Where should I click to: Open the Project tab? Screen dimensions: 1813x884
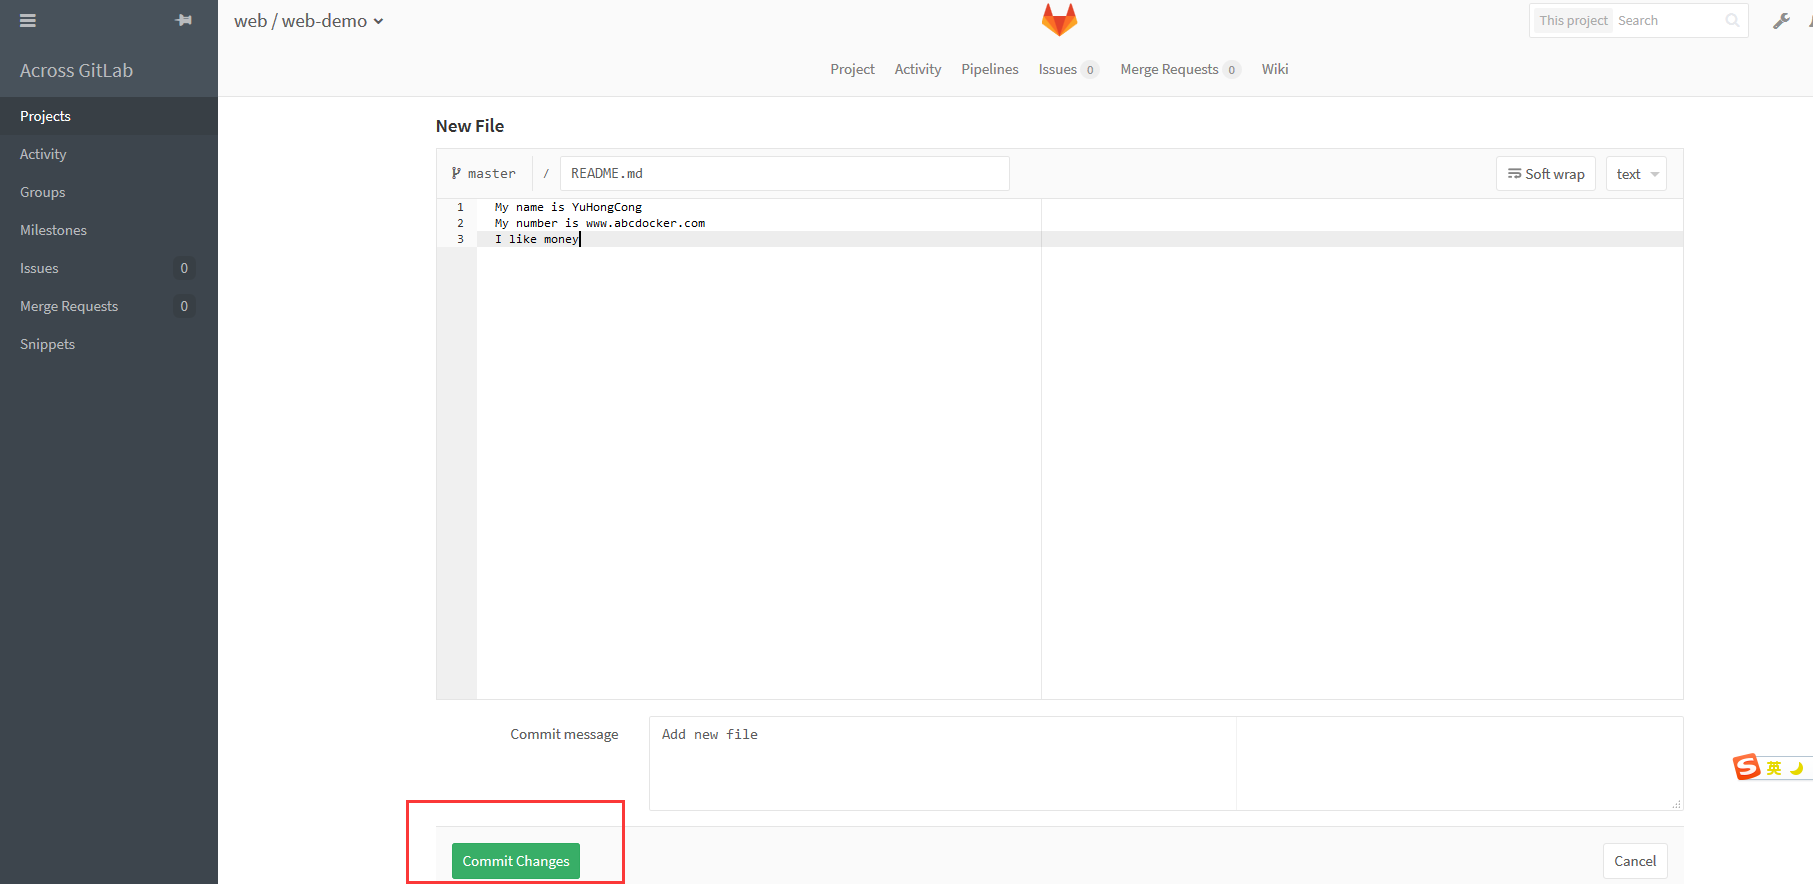(x=852, y=69)
